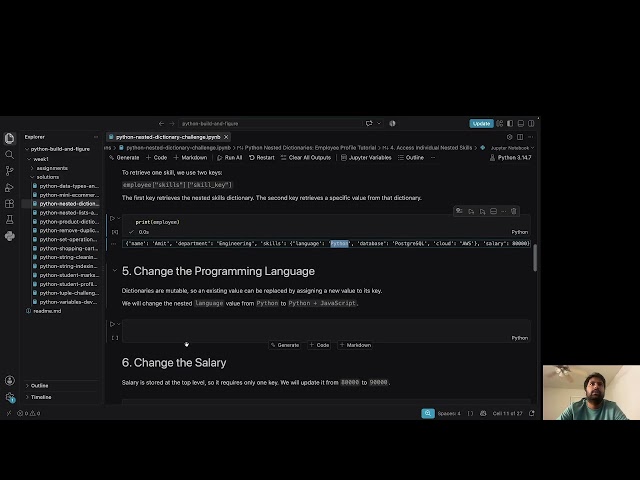
Task: Open notebook settings gear in editor title
Action: tap(509, 137)
